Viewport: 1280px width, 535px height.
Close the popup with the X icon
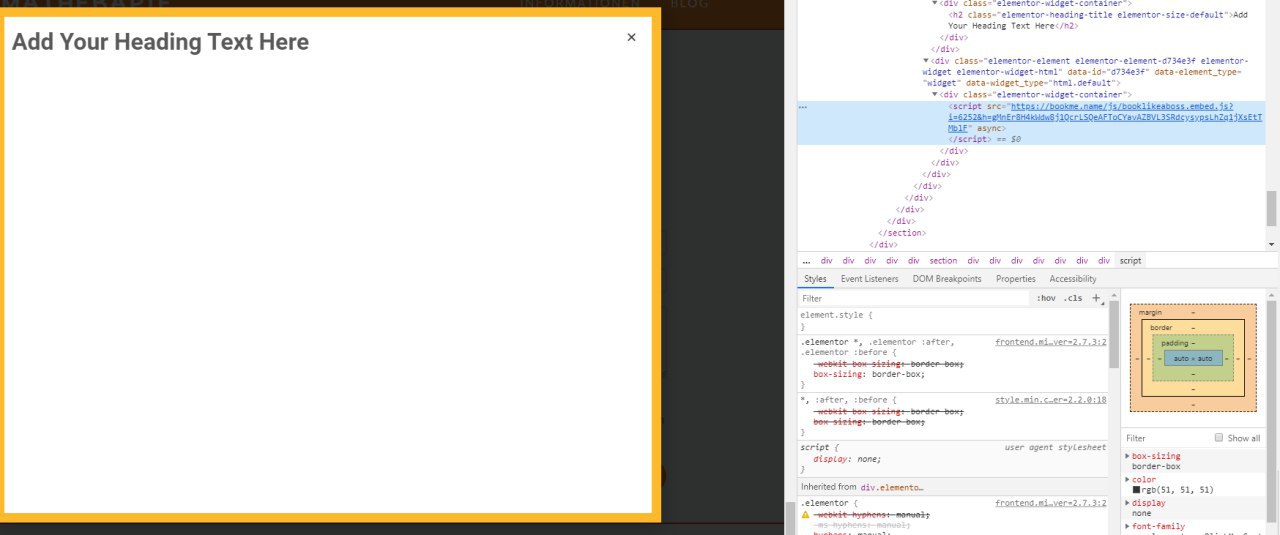[x=631, y=37]
